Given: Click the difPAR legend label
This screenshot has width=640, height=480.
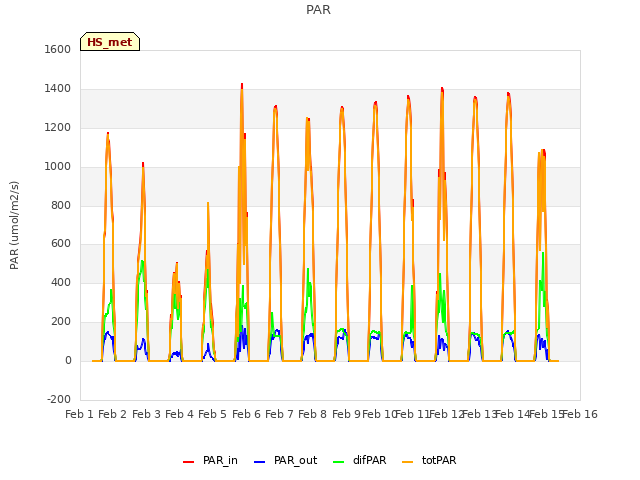Looking at the screenshot, I should pyautogui.click(x=369, y=460).
